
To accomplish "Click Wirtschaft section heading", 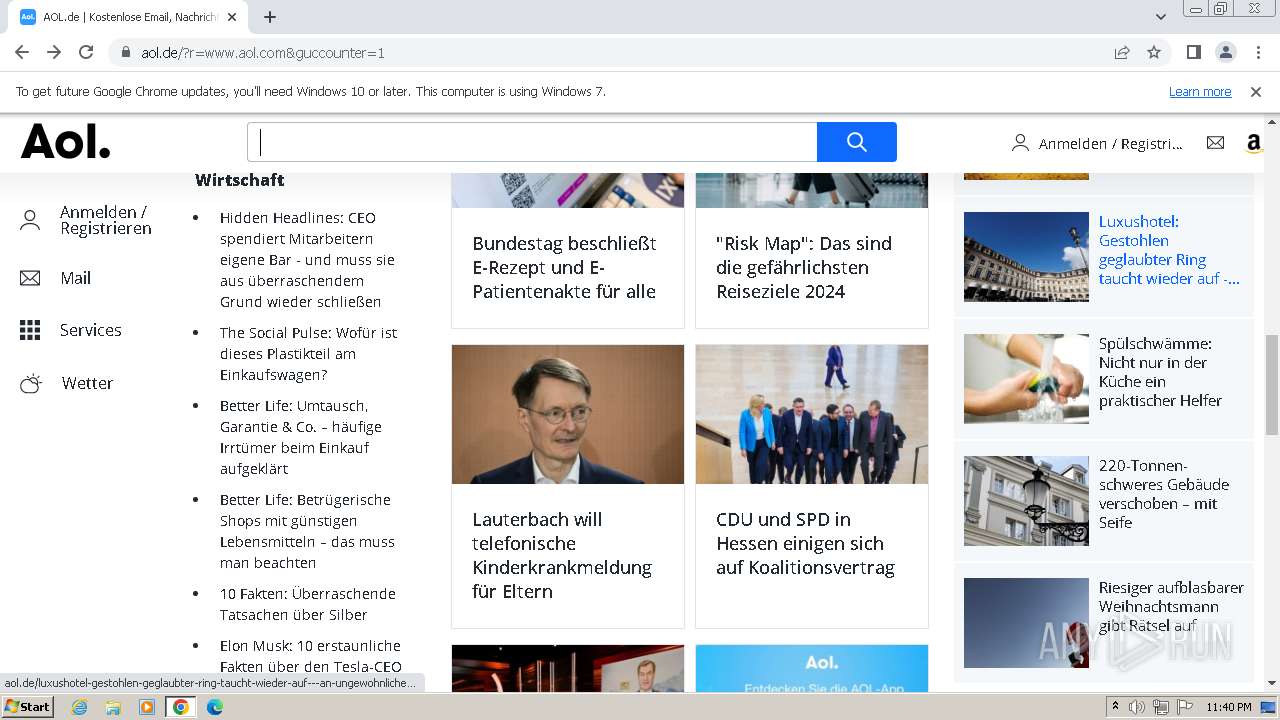I will 240,180.
